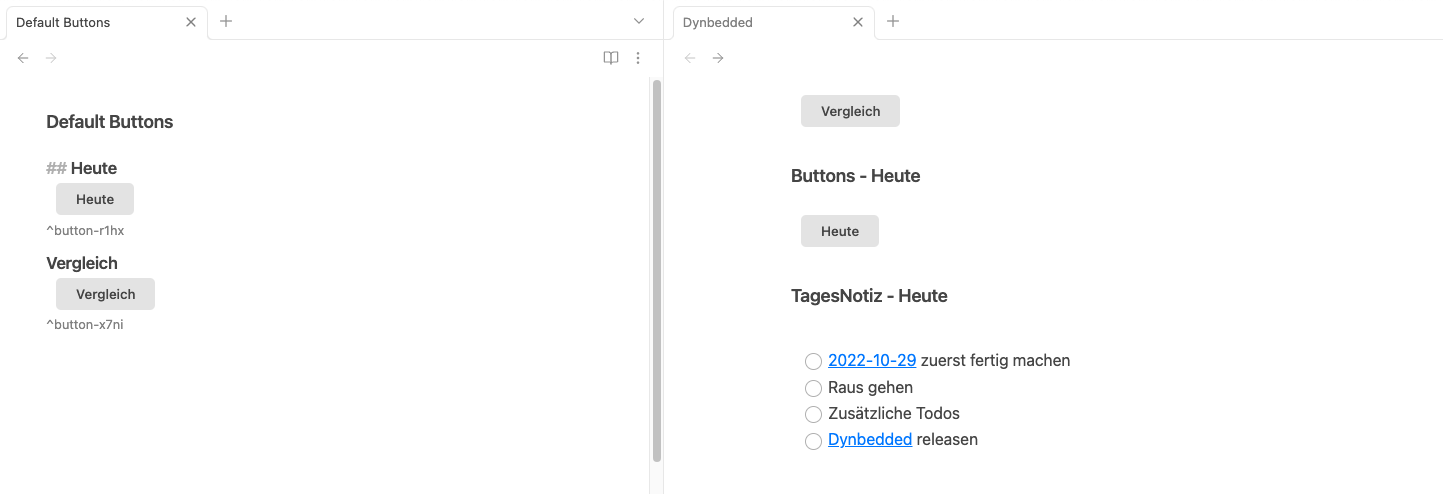Add a new tab beside Default Buttons
The image size is (1443, 494).
point(226,21)
